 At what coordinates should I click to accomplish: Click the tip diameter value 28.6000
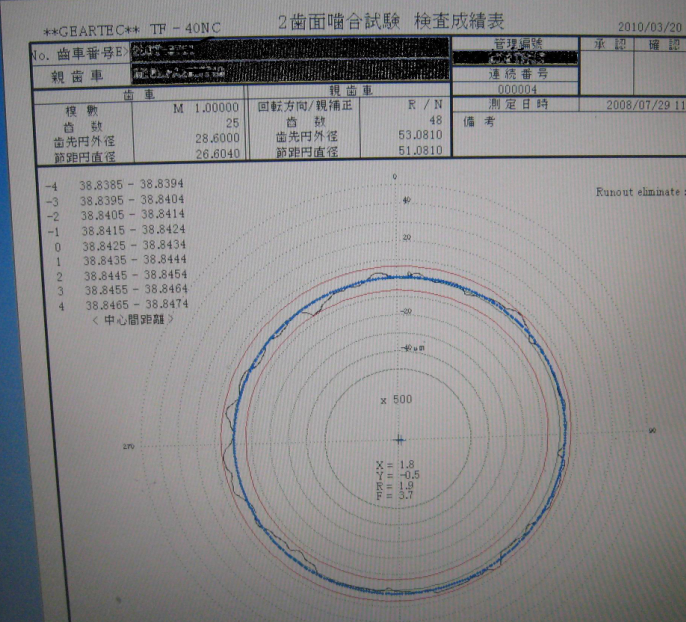(217, 138)
